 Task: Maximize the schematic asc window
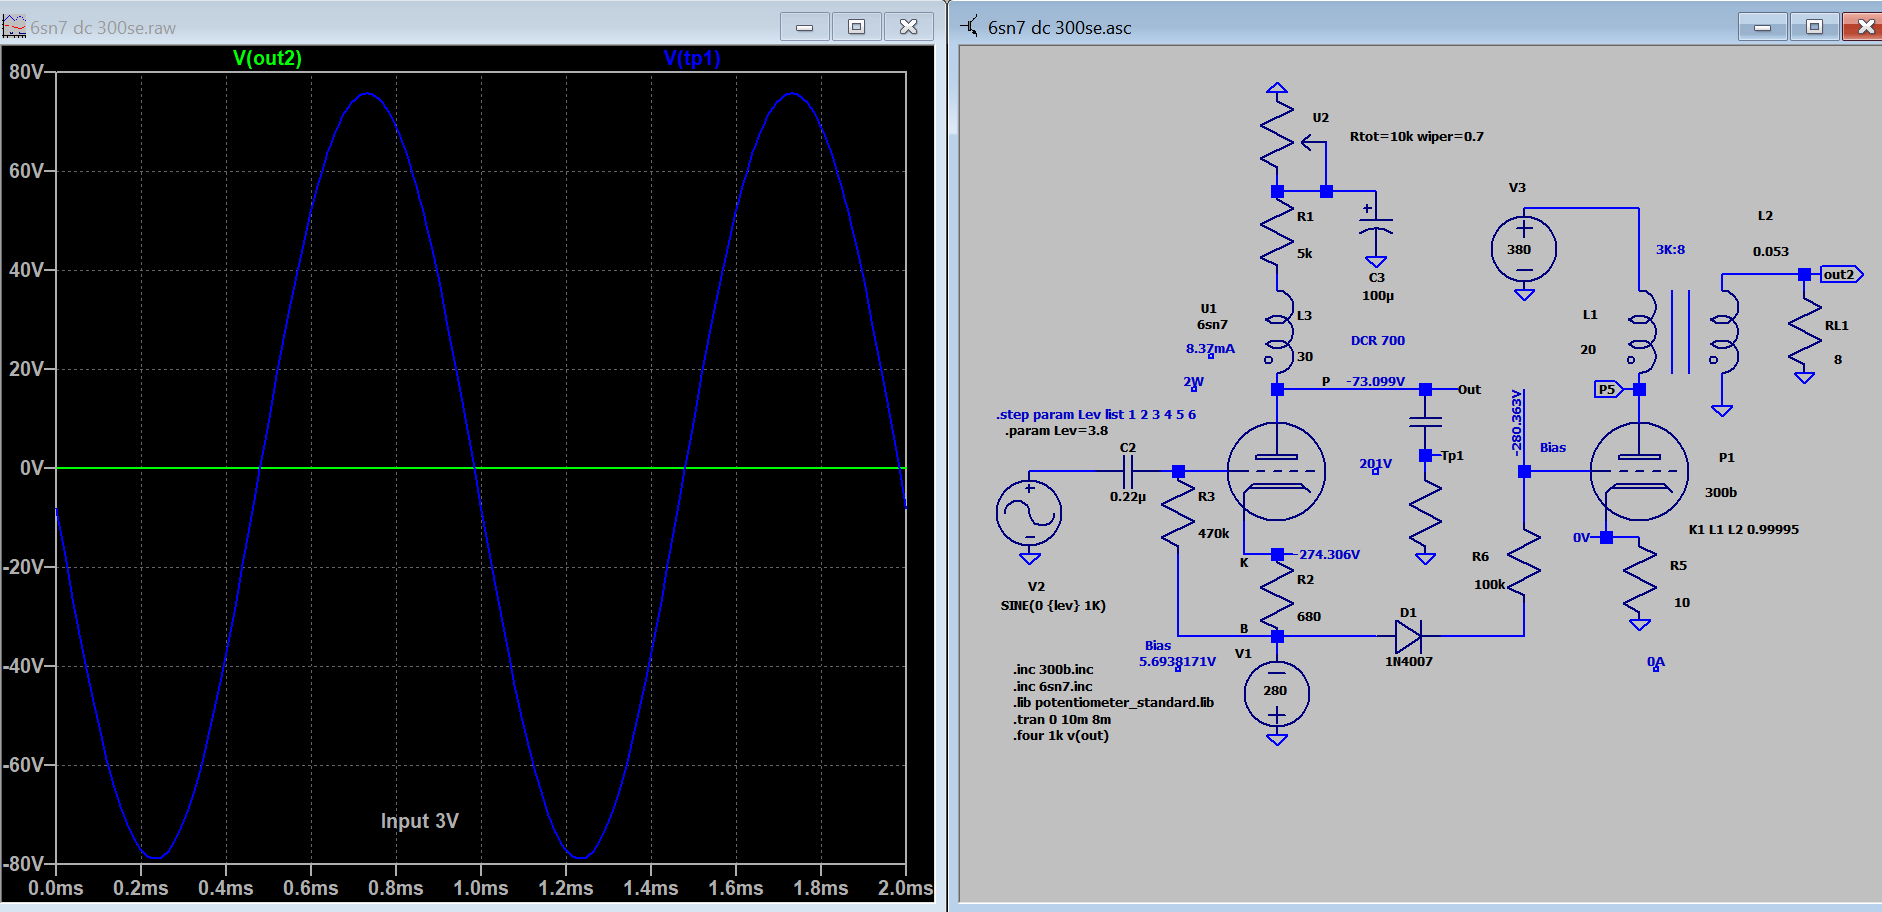click(1815, 27)
